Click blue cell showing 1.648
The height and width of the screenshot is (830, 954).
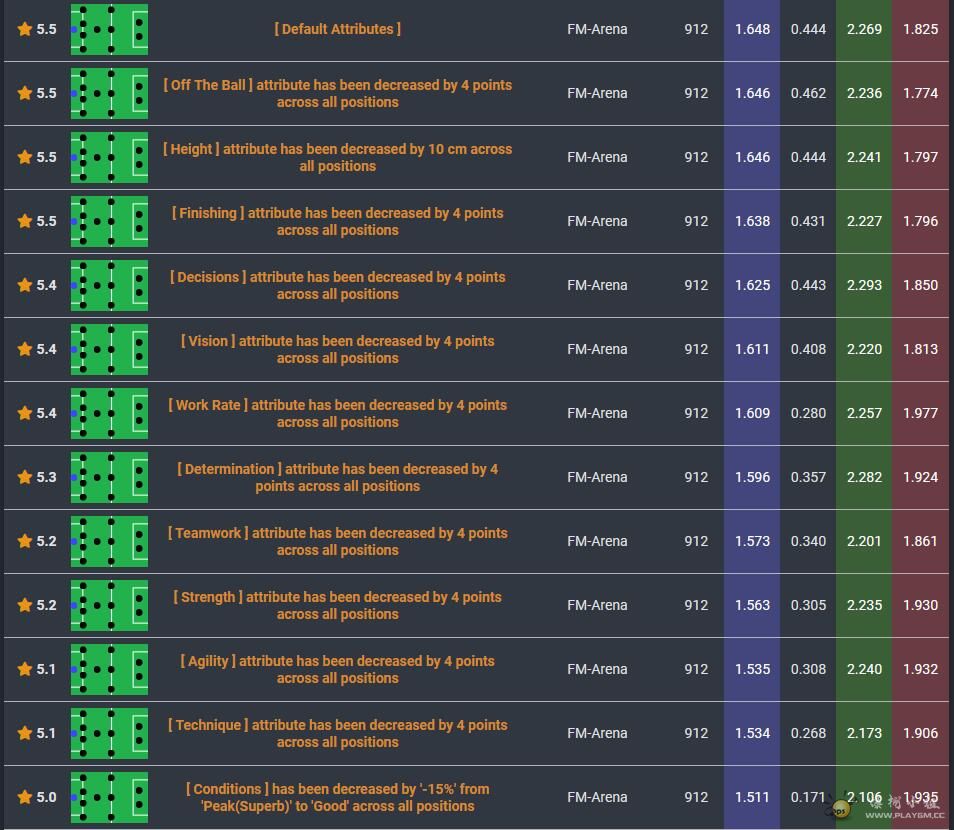752,29
